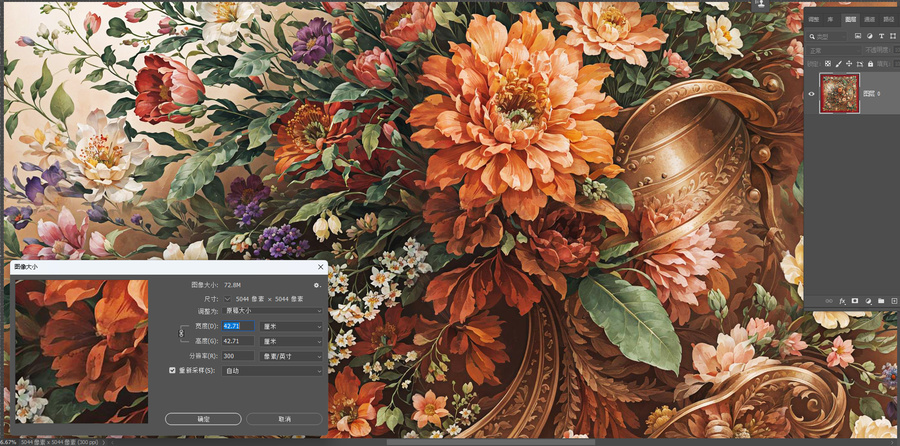Click the 72.8M image size value
The width and height of the screenshot is (900, 446).
point(232,285)
